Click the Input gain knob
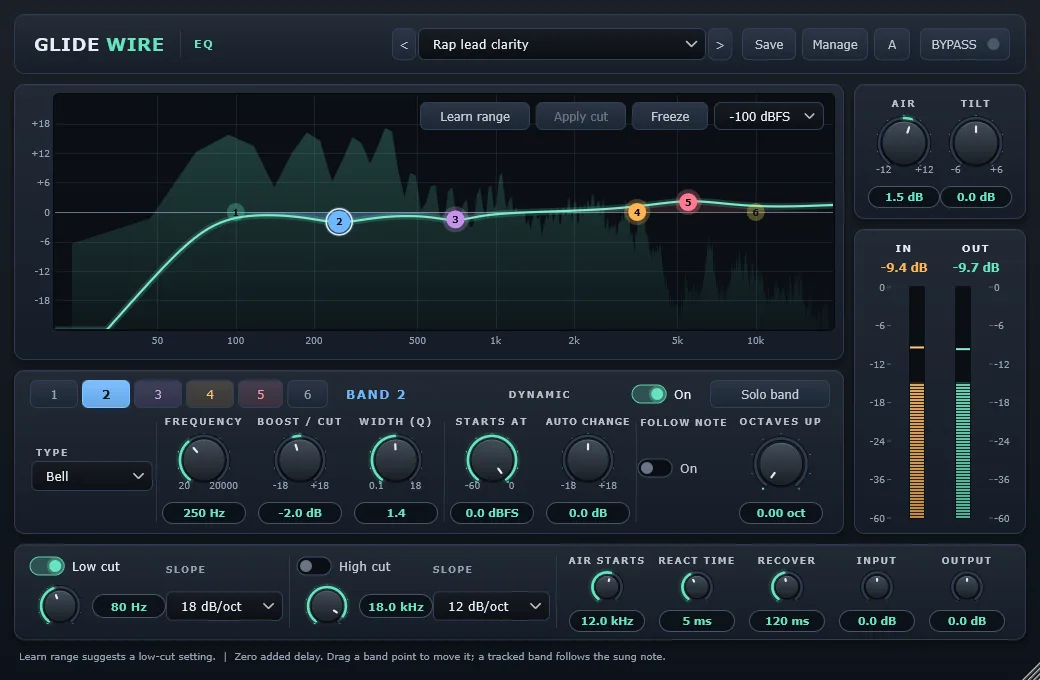This screenshot has height=680, width=1040. (876, 587)
